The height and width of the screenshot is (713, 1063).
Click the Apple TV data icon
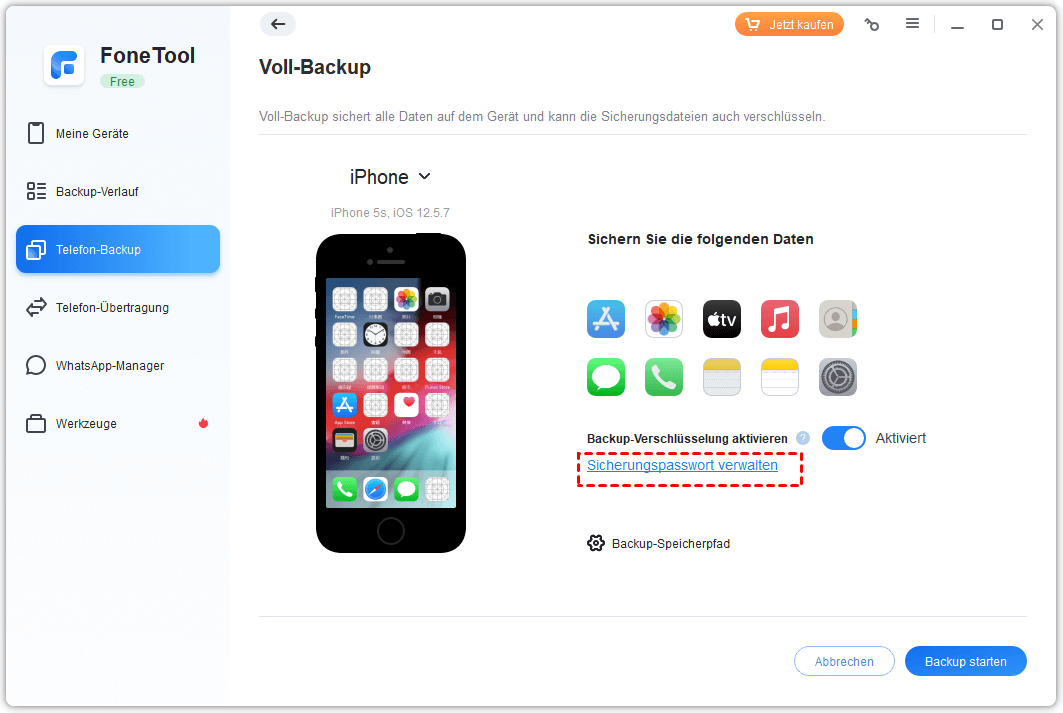[x=722, y=319]
